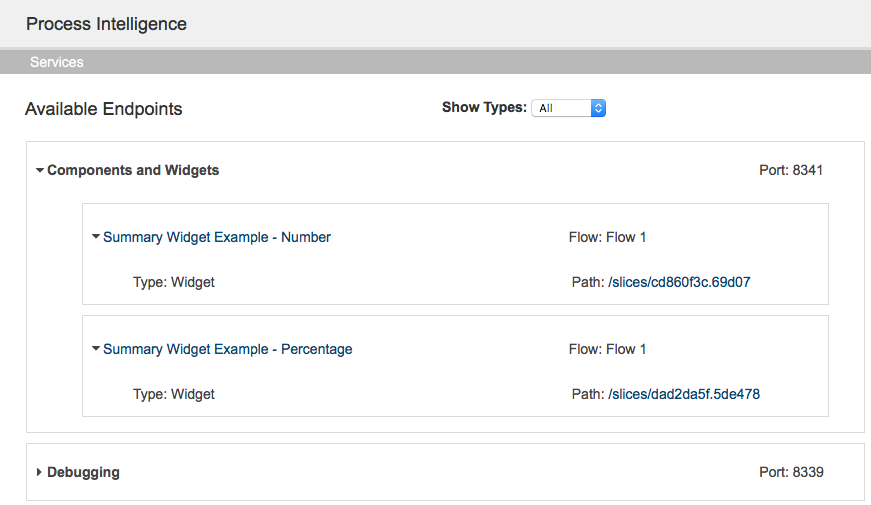871x505 pixels.
Task: Click Type: Widget under the Number example
Action: click(x=174, y=282)
